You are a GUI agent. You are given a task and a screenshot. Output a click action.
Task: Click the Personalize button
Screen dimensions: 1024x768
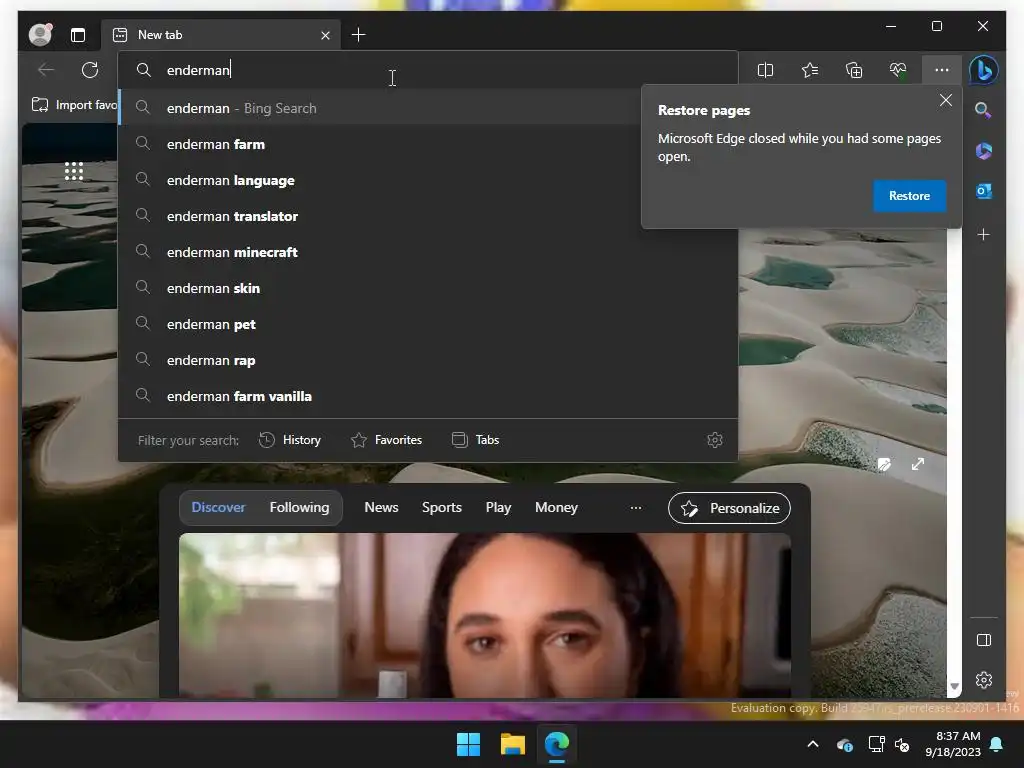tap(729, 508)
